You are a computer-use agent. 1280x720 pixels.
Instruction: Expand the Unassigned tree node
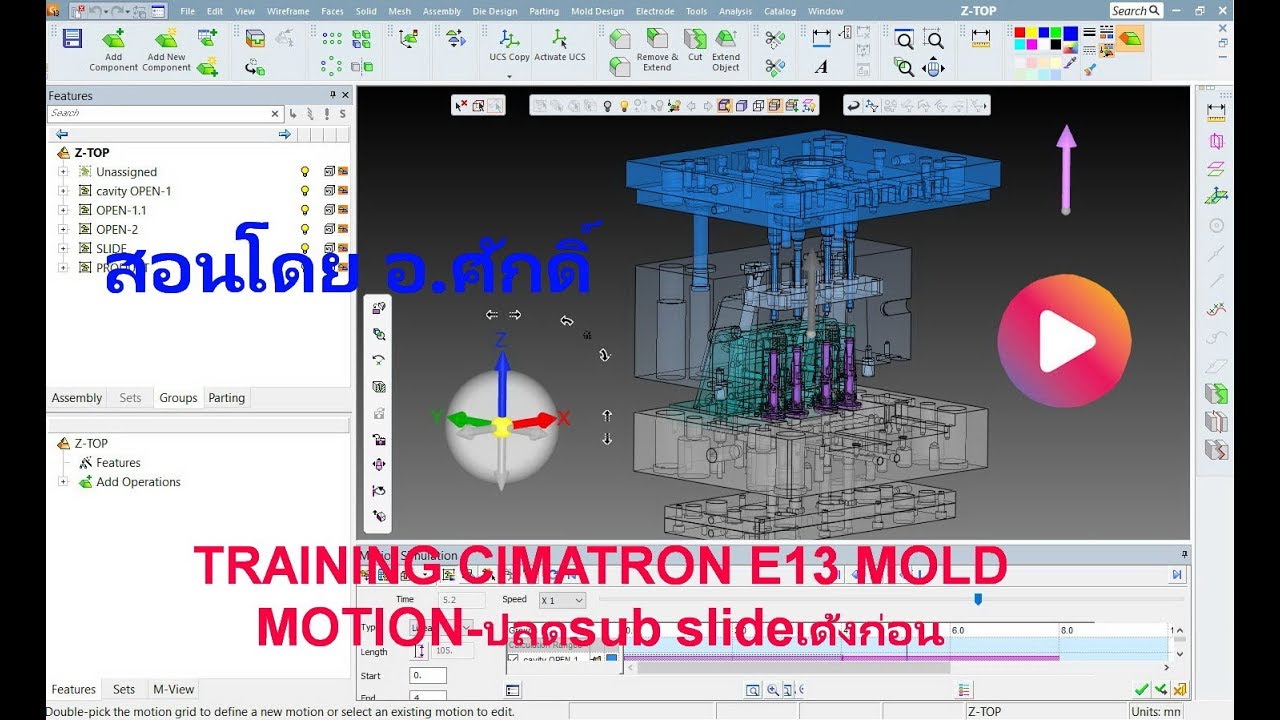point(63,172)
